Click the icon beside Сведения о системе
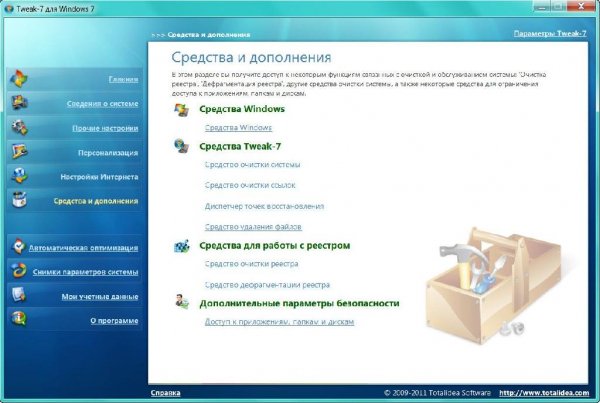 pyautogui.click(x=19, y=103)
